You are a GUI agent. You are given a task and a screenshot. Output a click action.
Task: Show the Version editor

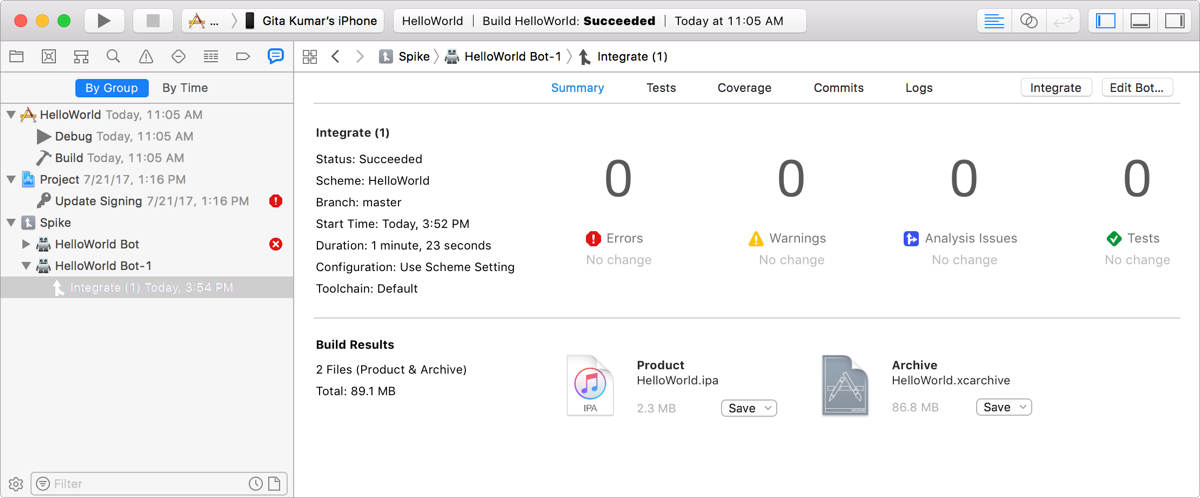click(1062, 20)
